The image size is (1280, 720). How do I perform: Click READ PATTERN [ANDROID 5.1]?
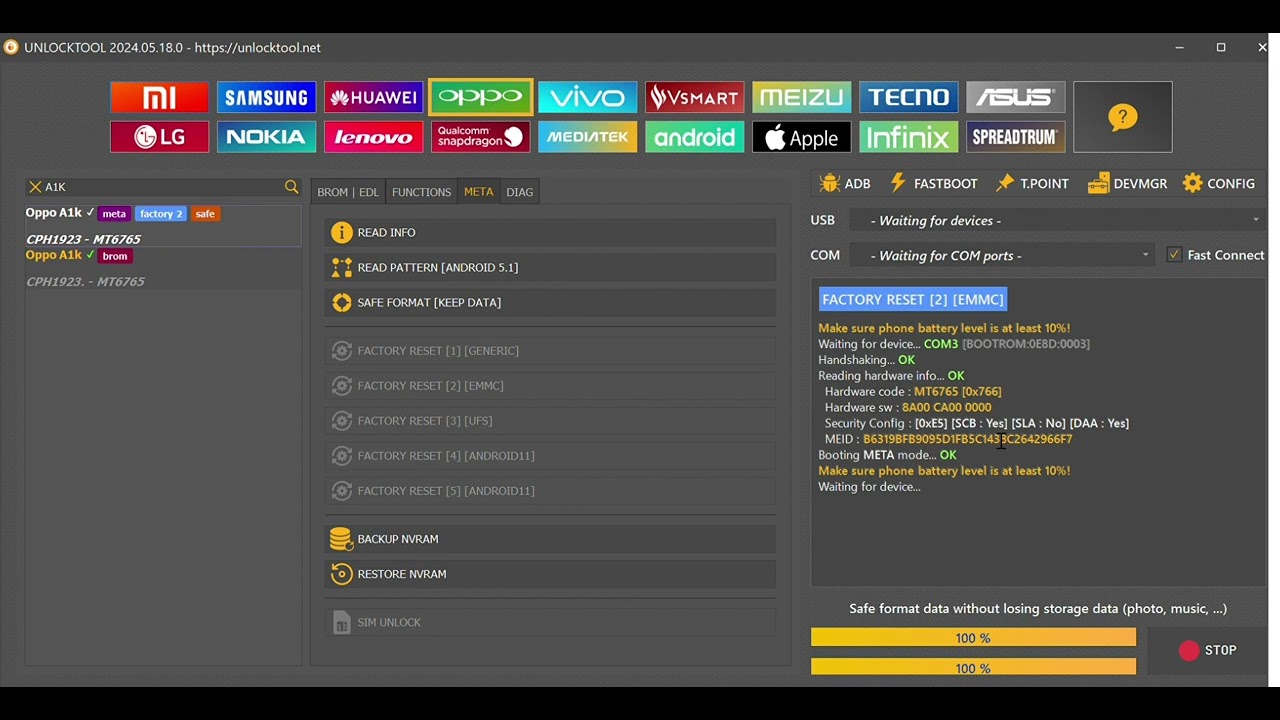point(550,268)
